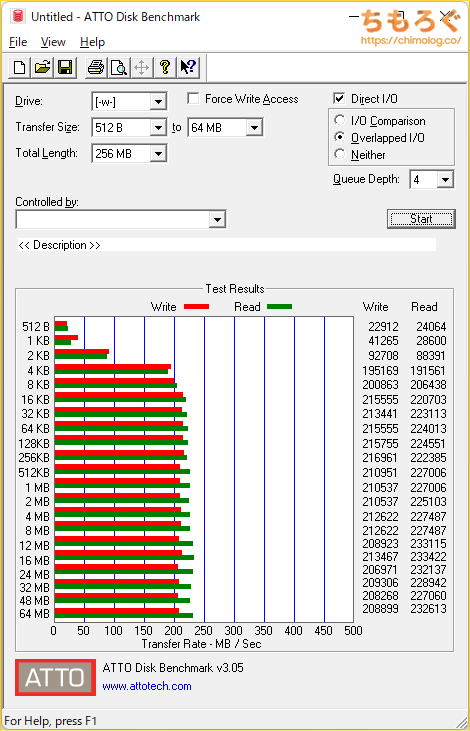This screenshot has height=731, width=470.
Task: Click the Description text field
Action: point(227,245)
